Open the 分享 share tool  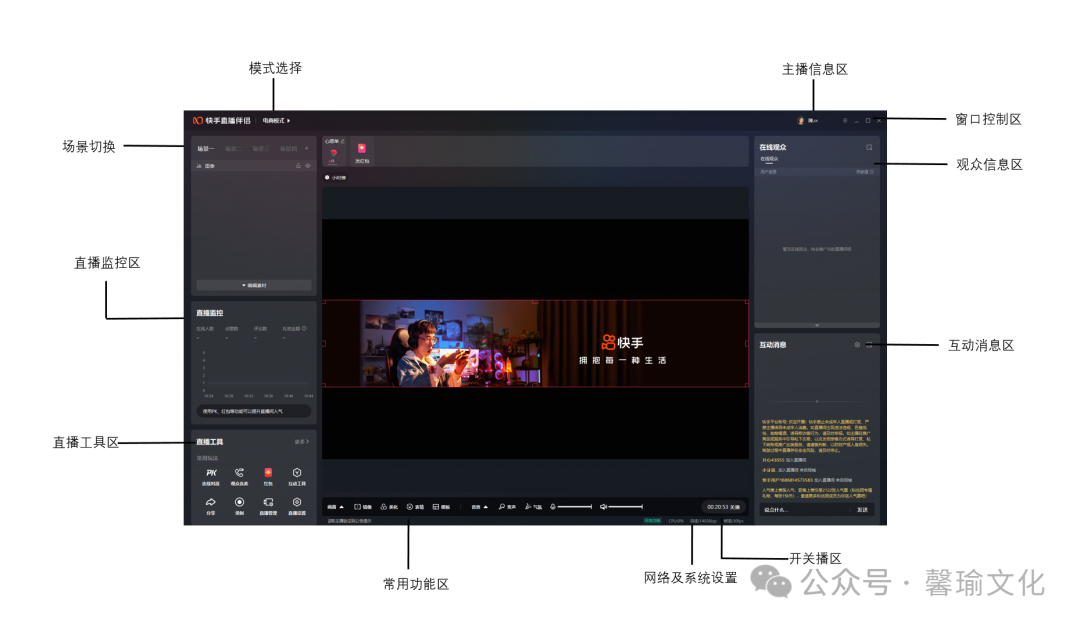[211, 503]
